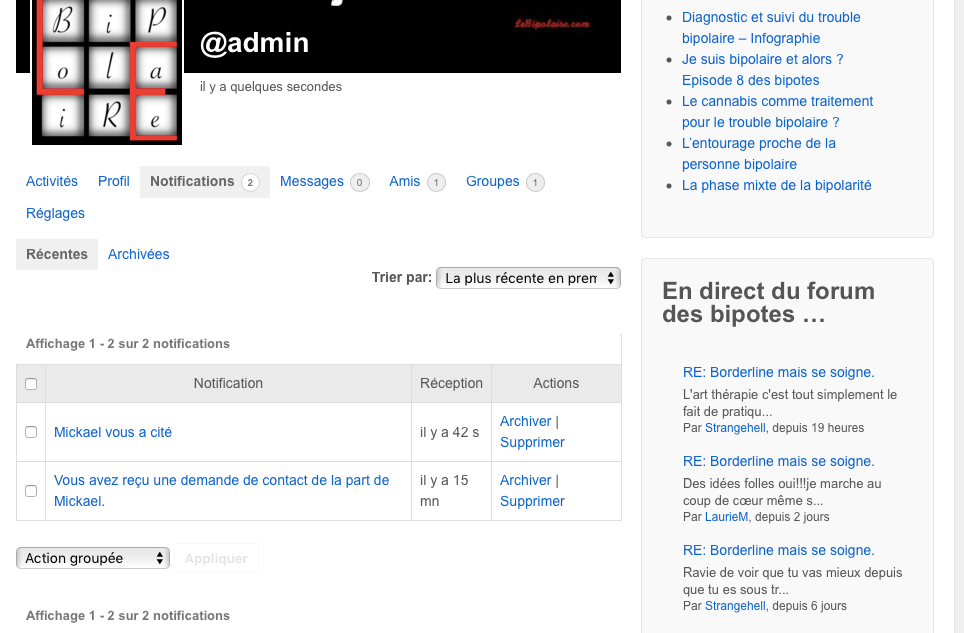Viewport: 964px width, 633px height.
Task: Click the disabled Appliquer button
Action: pos(216,558)
